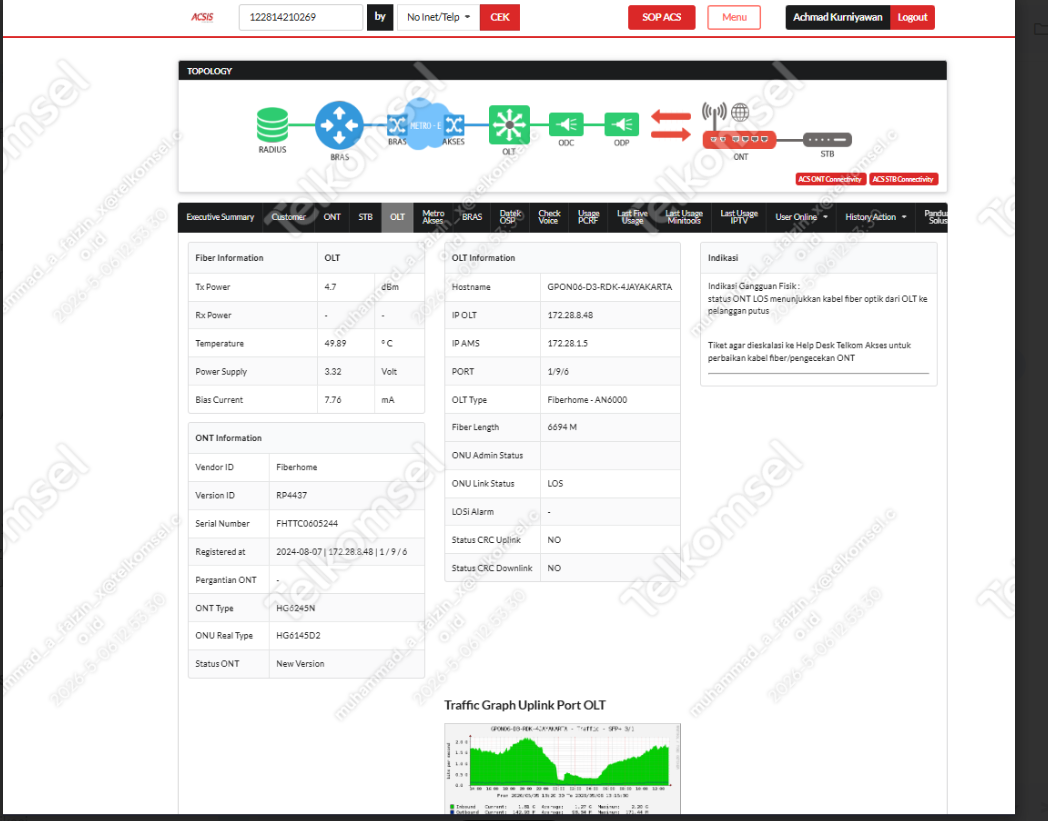Click the ACS STB Connectivity button
The image size is (1048, 821).
903,179
